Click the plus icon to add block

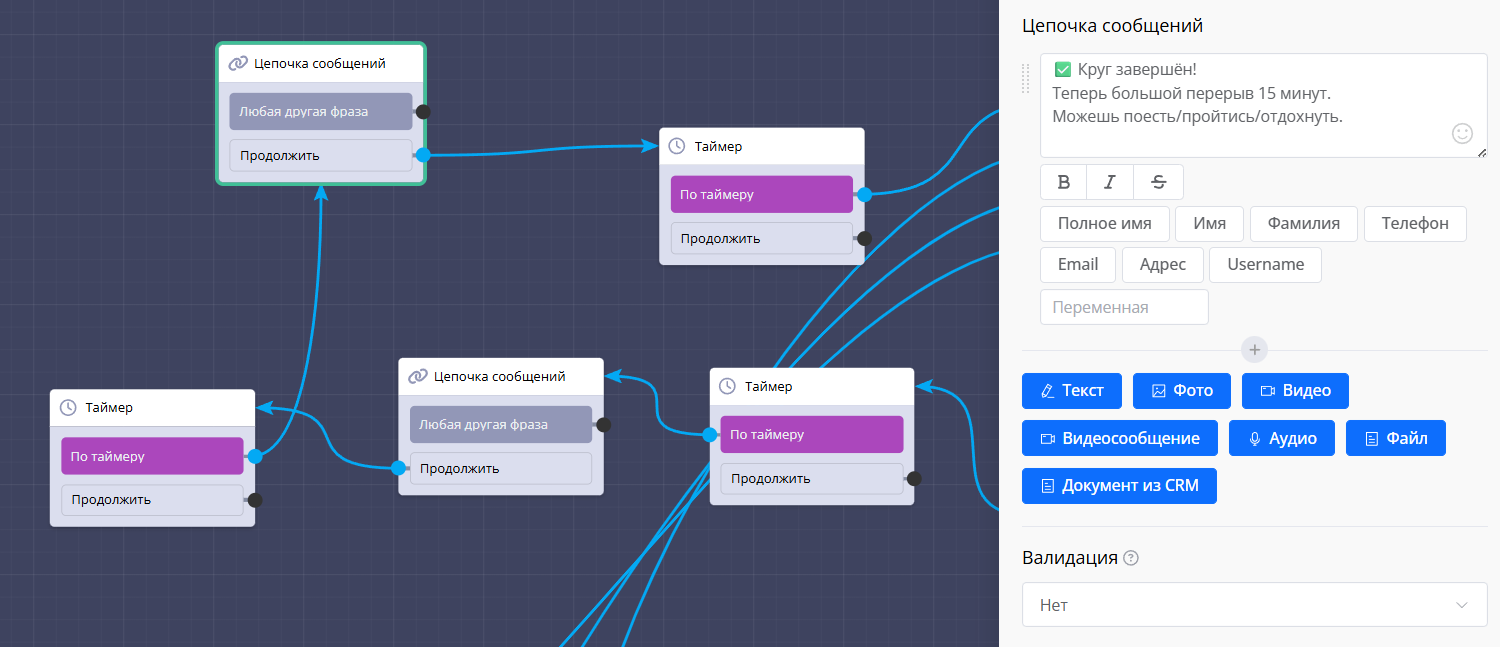(1255, 350)
